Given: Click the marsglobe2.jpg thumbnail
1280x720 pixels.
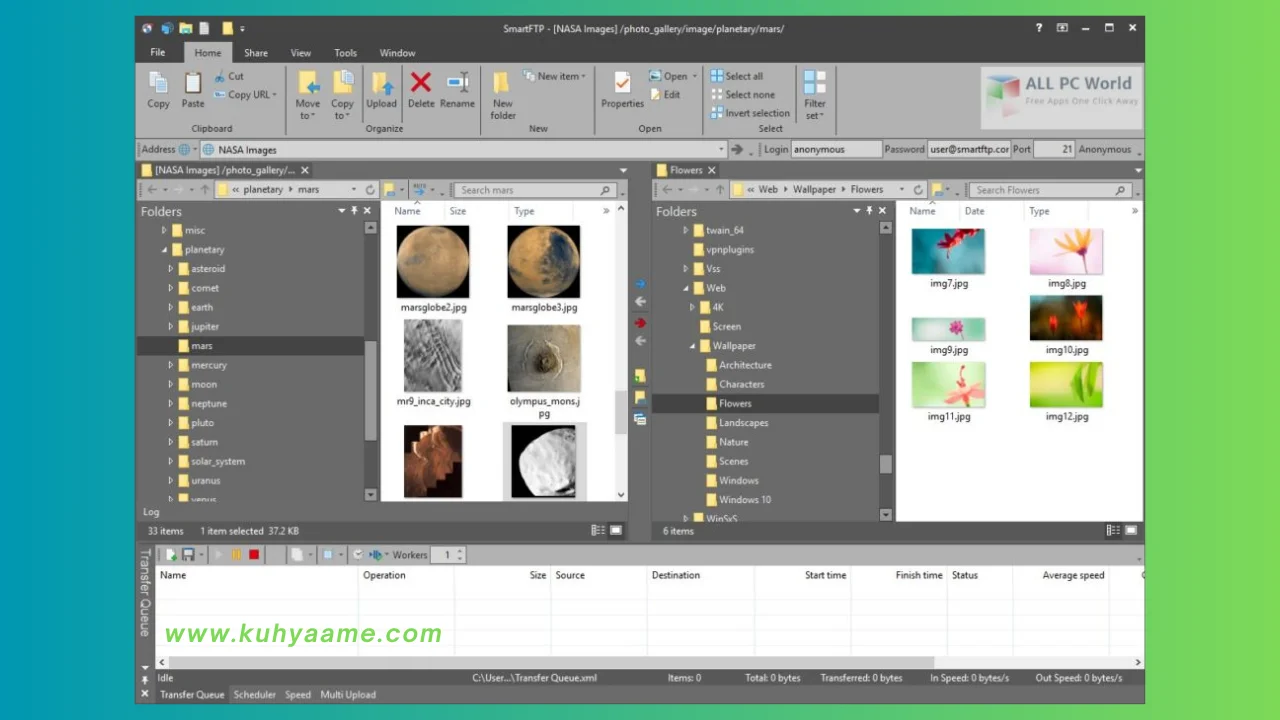Looking at the screenshot, I should [433, 262].
